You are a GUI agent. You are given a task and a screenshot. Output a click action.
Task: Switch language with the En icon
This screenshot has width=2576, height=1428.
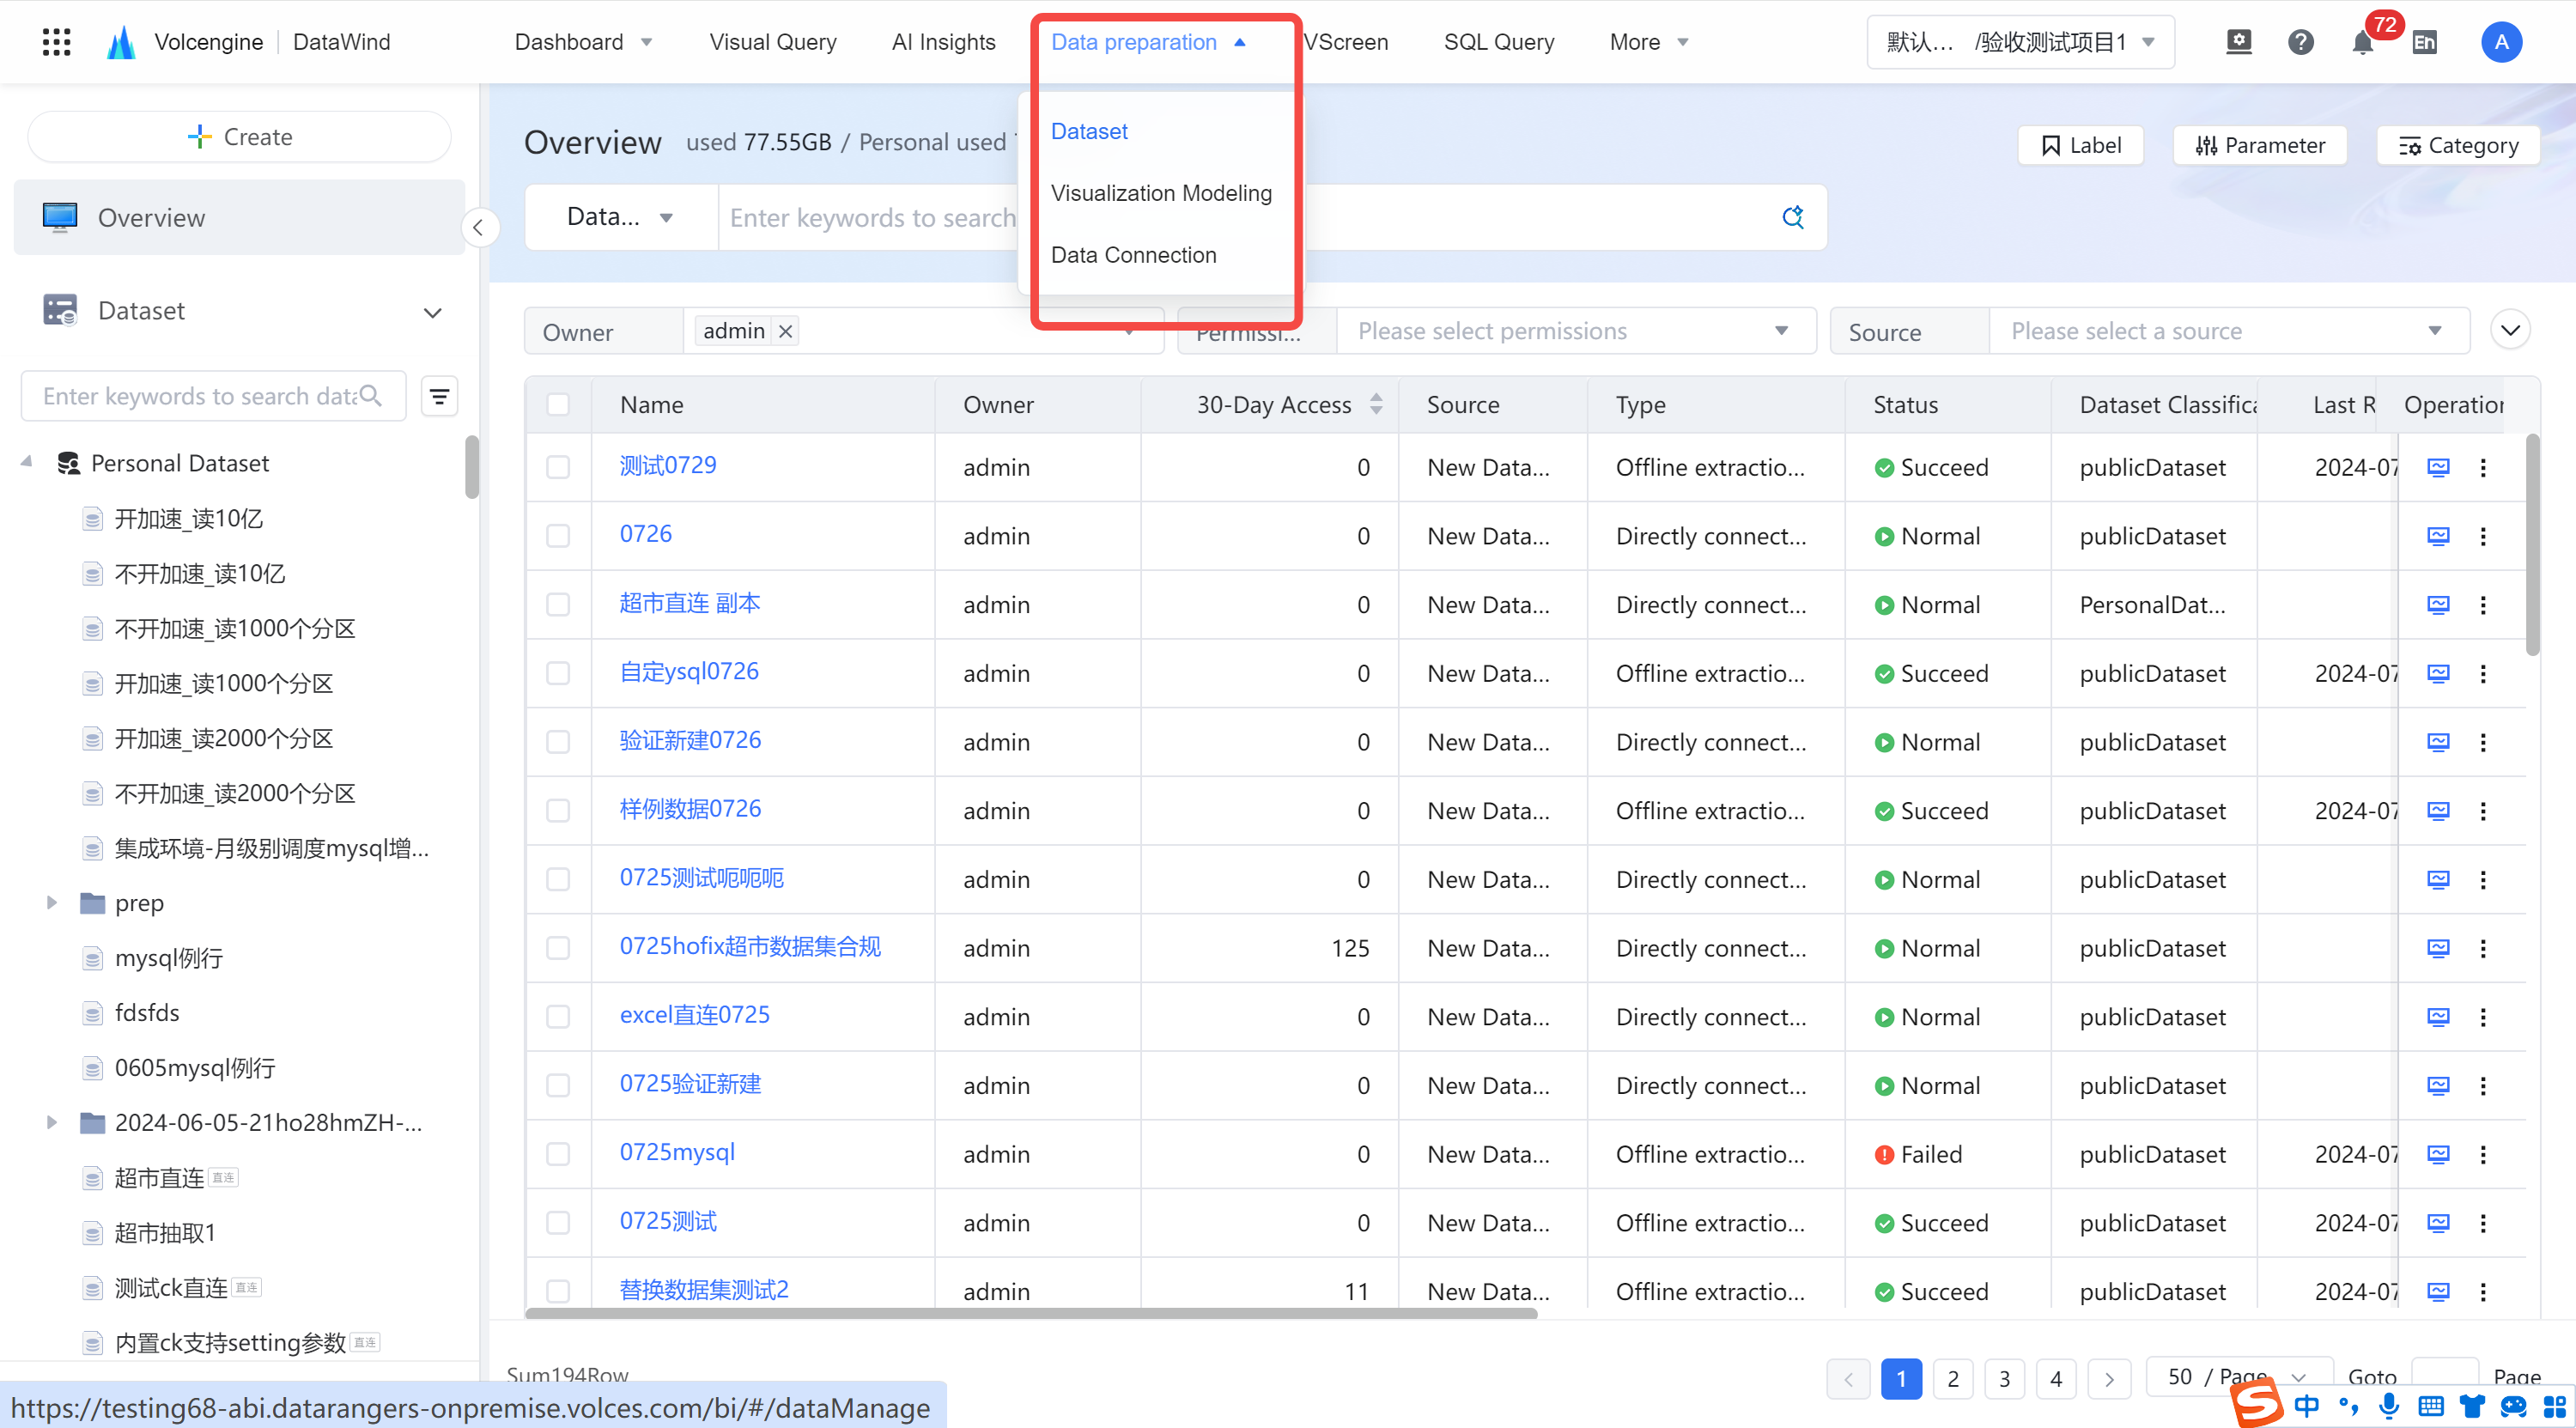[x=2424, y=42]
